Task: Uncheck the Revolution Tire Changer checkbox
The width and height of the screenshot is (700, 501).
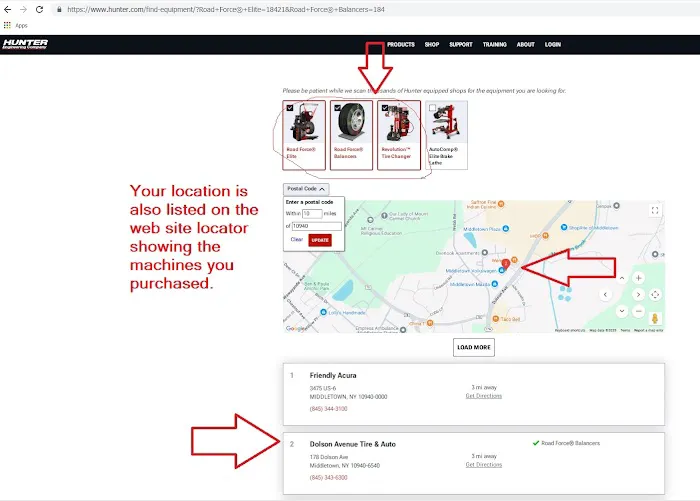Action: click(x=385, y=108)
